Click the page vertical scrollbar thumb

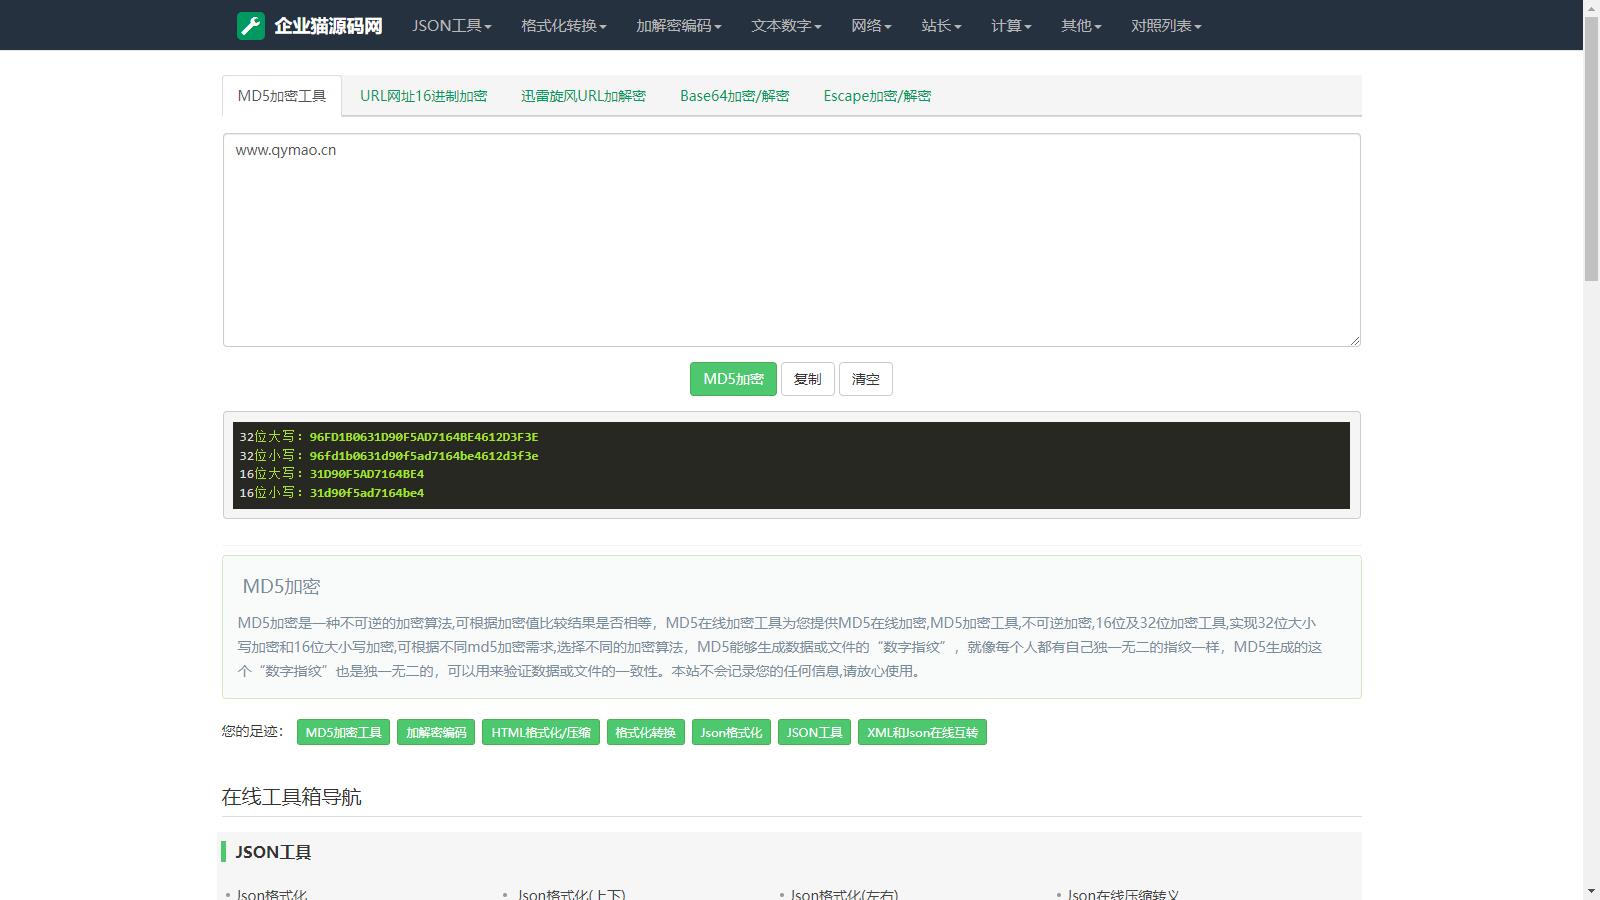[1591, 150]
